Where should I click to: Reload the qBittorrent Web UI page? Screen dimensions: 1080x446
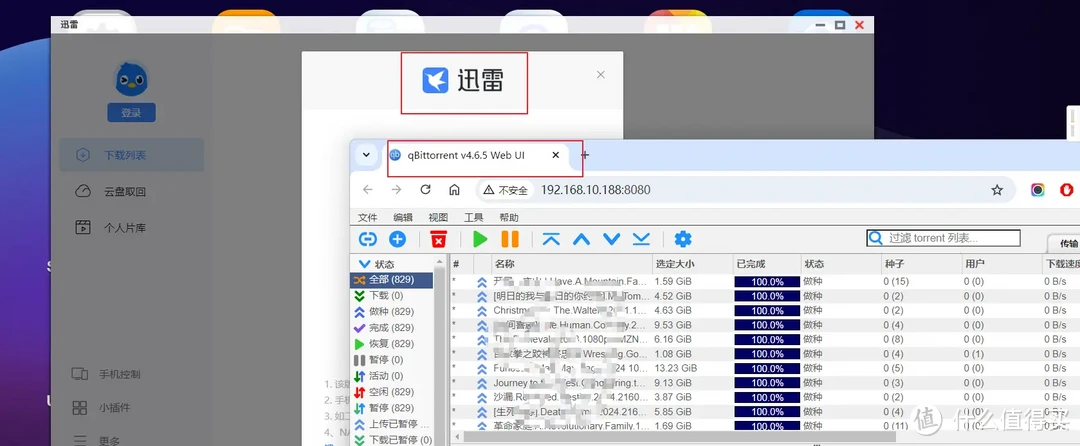tap(425, 190)
